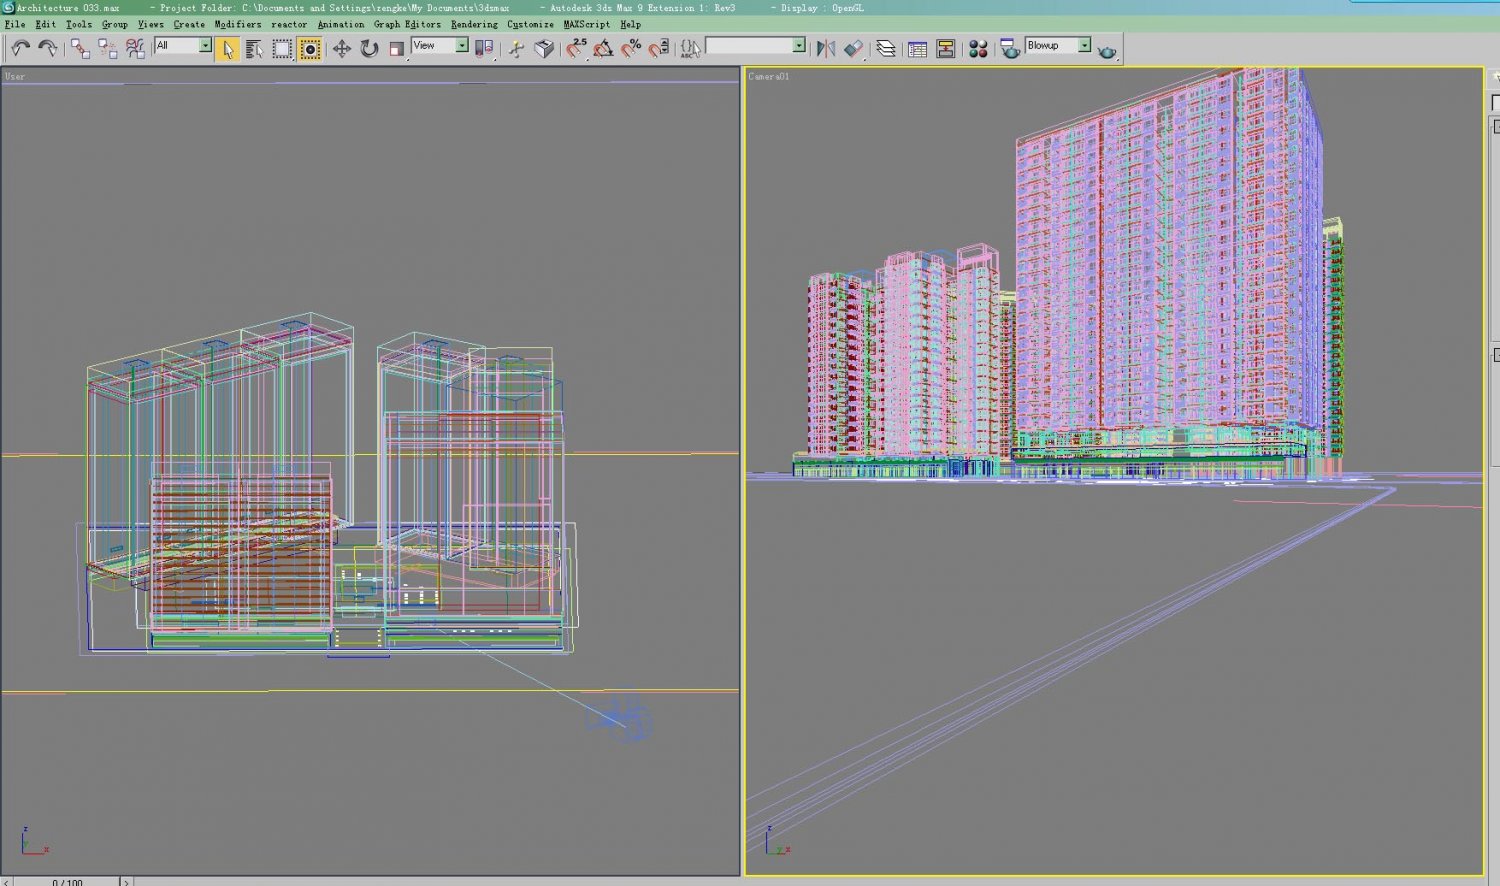Click the Undo button
Viewport: 1500px width, 886px height.
click(x=18, y=46)
